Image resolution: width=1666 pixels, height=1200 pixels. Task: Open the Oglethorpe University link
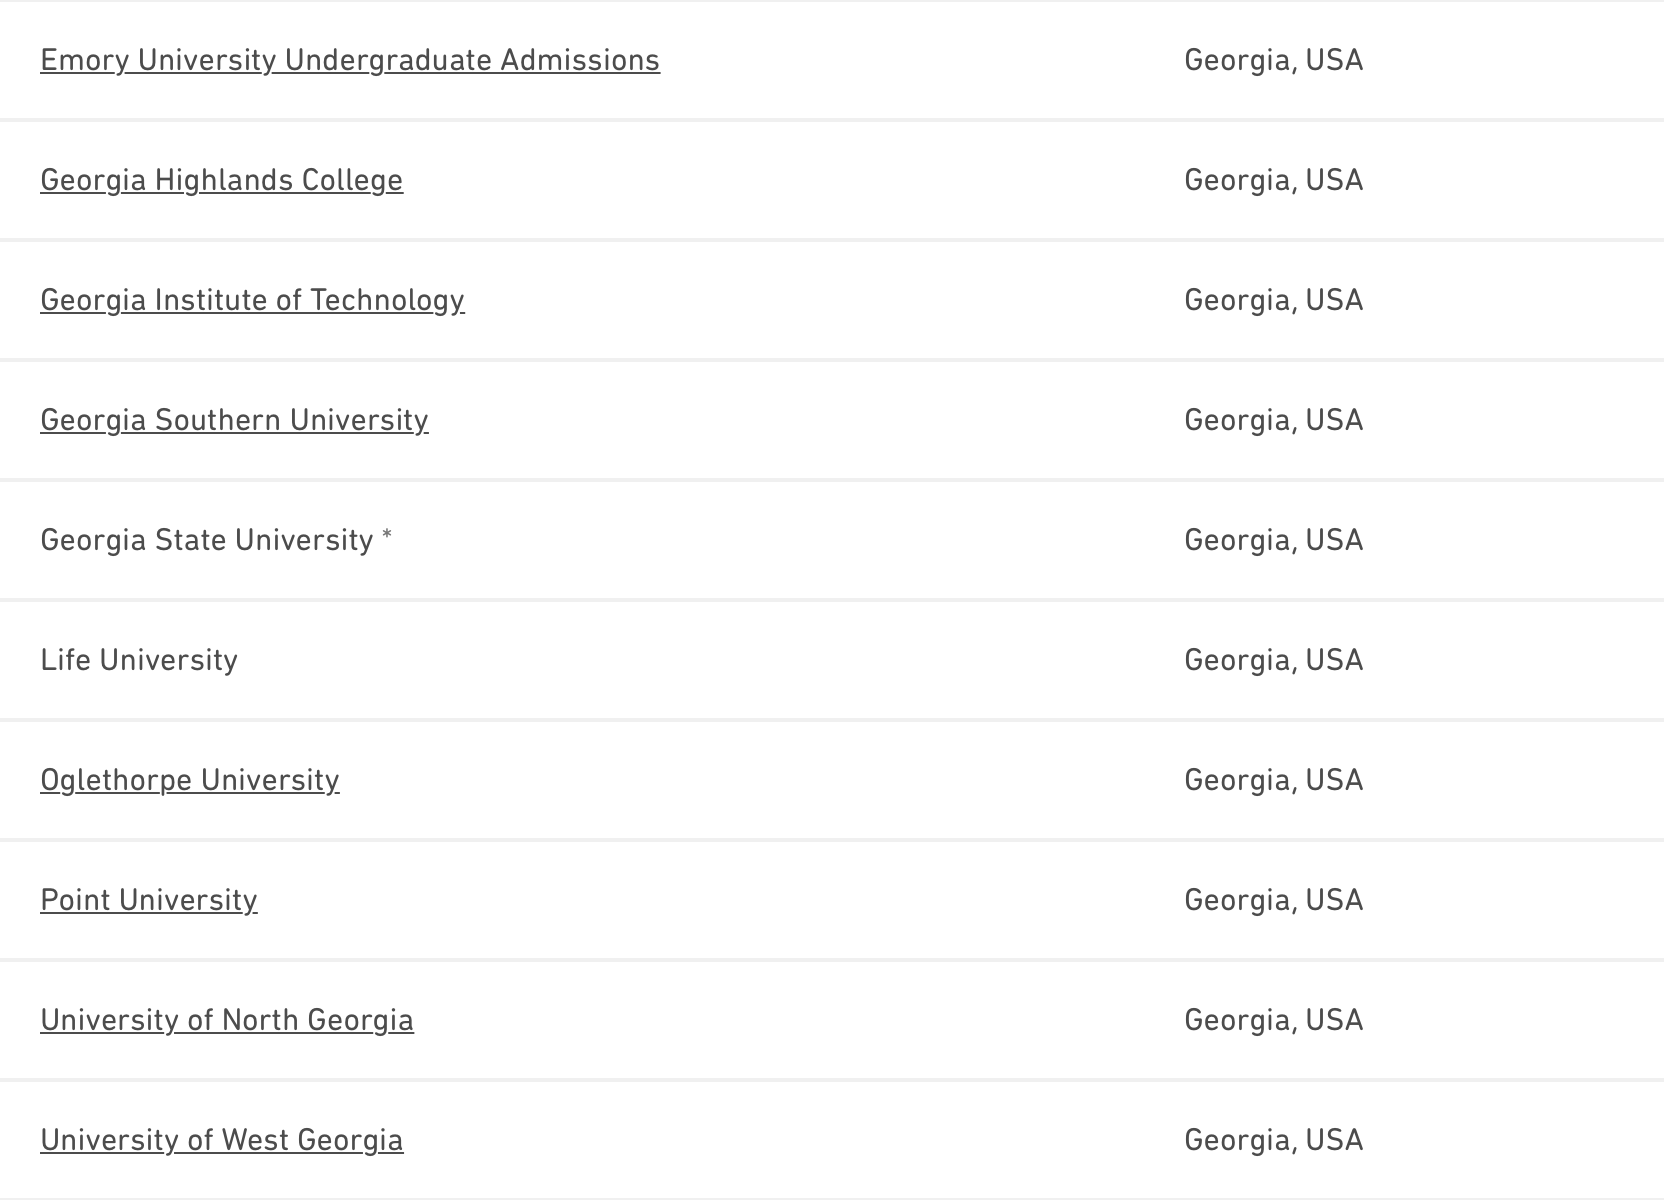pos(190,780)
